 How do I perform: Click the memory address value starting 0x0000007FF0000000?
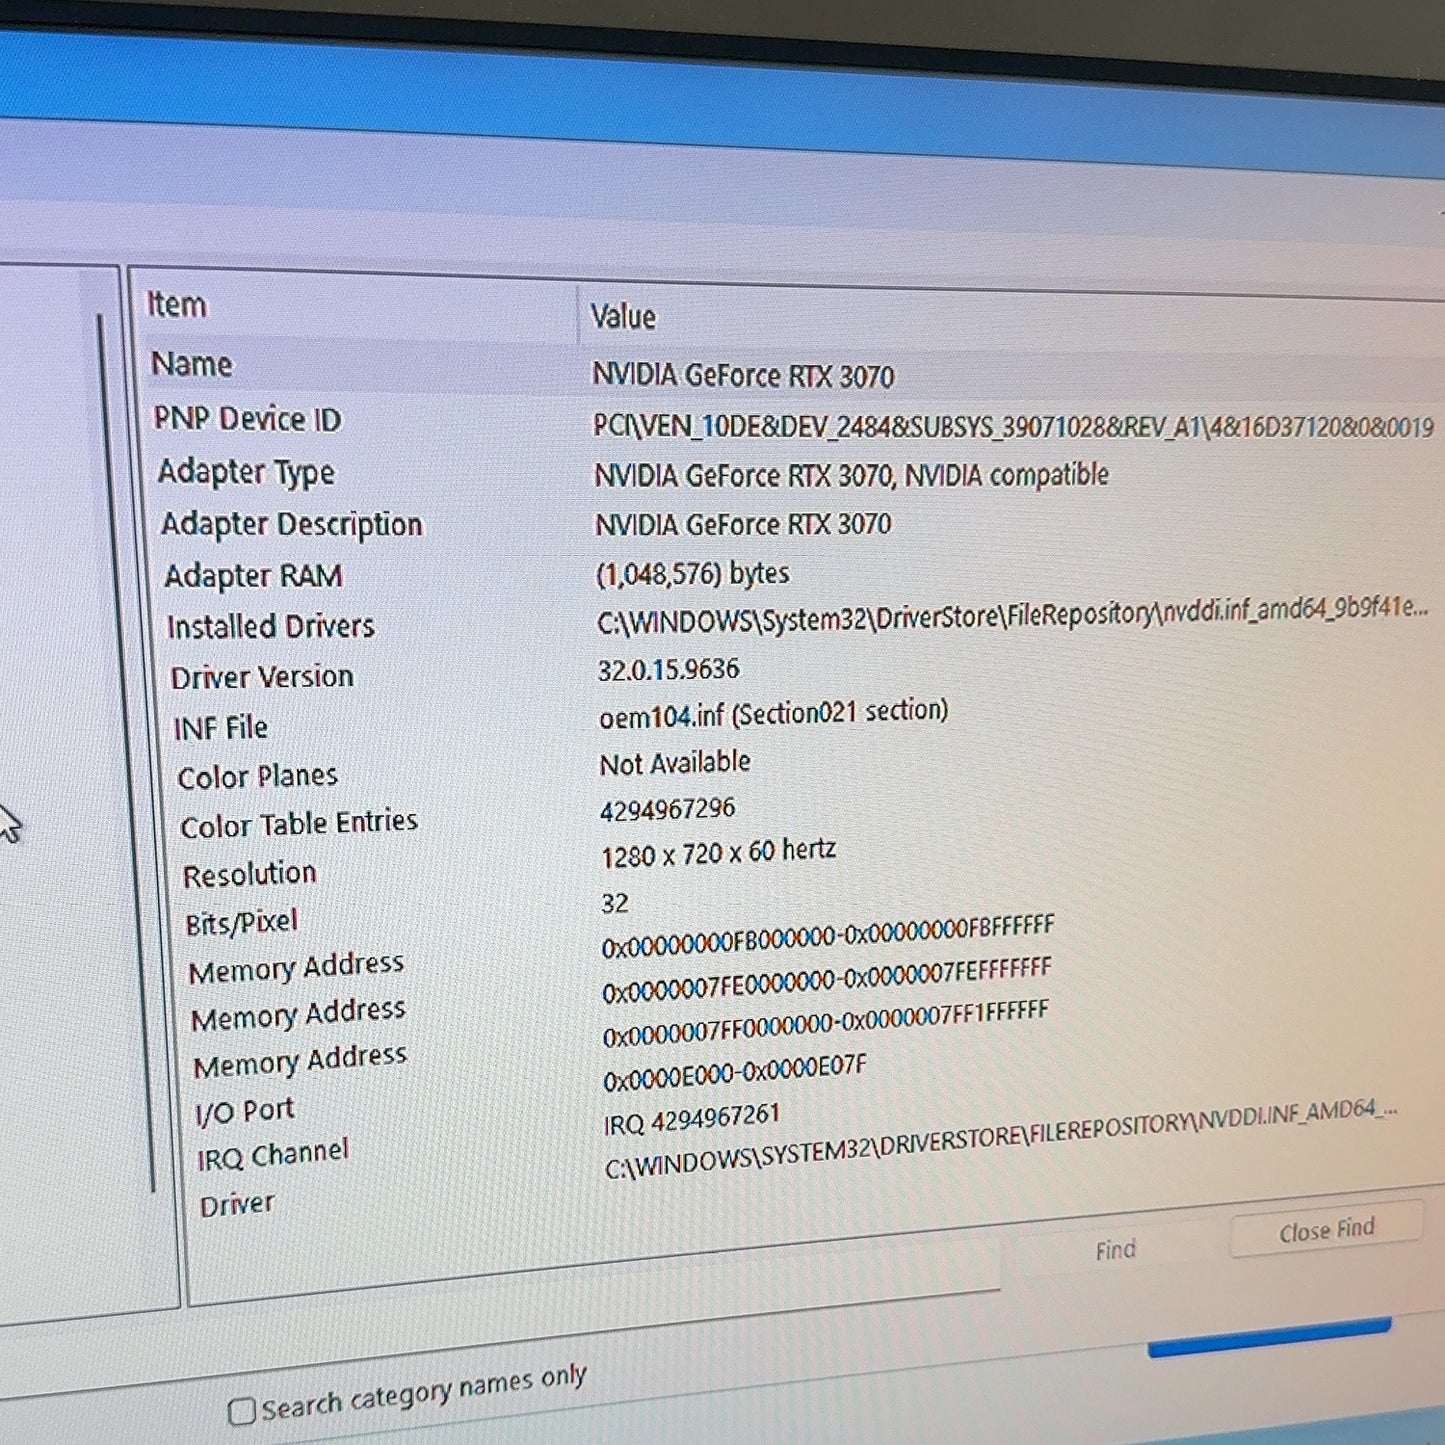coord(826,1025)
